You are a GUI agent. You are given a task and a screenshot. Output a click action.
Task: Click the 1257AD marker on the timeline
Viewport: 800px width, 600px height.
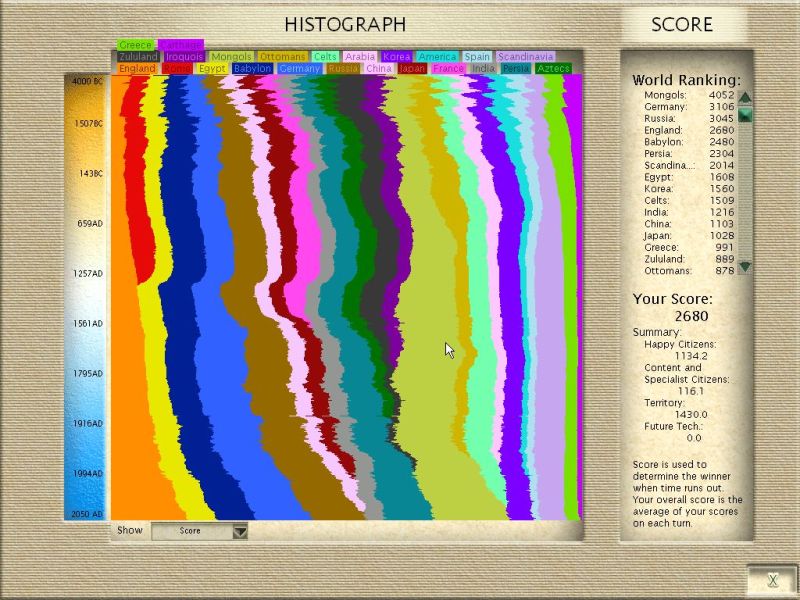pyautogui.click(x=90, y=273)
